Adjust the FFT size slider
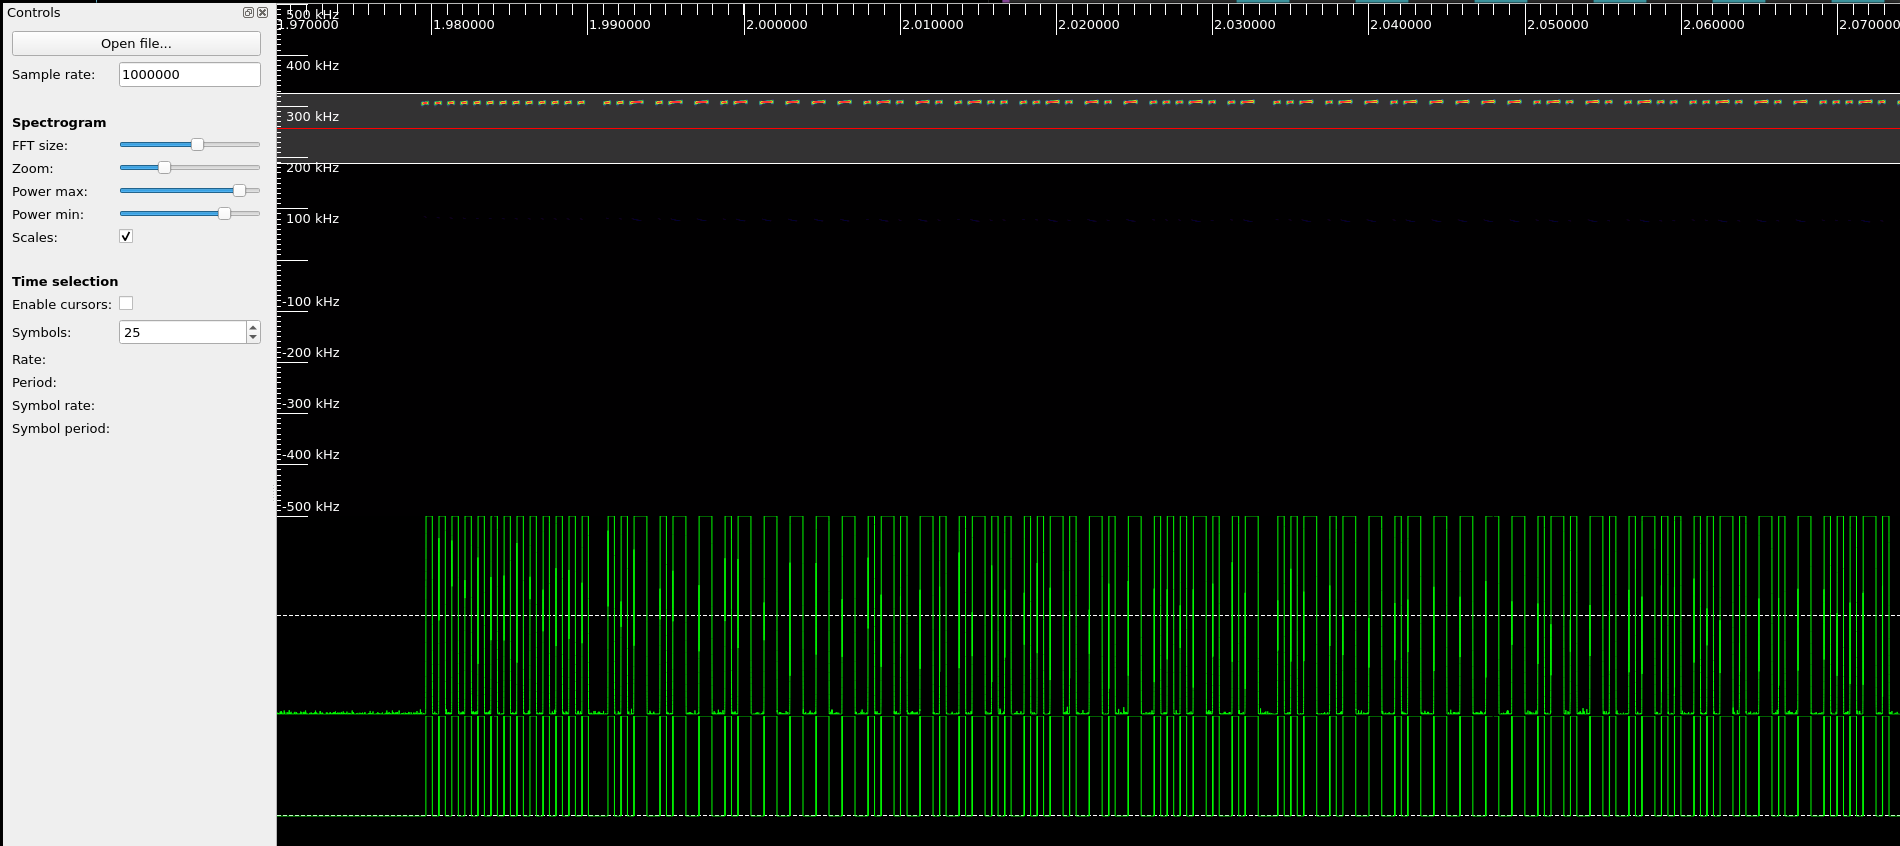 (190, 145)
